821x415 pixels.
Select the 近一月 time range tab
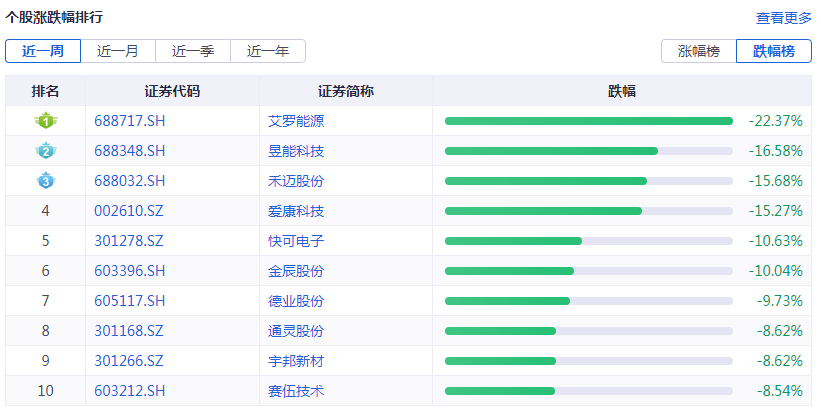click(x=118, y=51)
